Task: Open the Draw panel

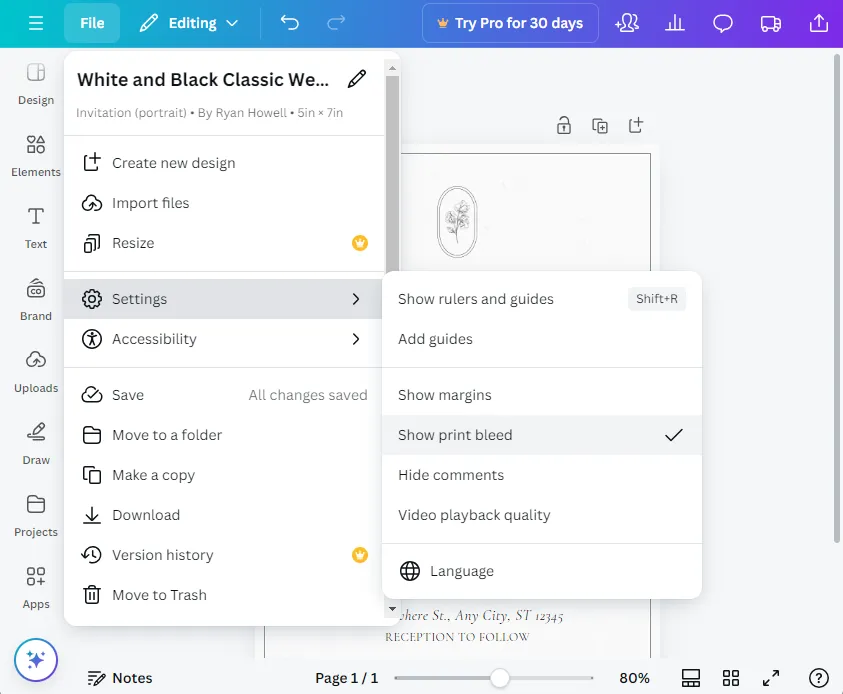Action: click(35, 443)
